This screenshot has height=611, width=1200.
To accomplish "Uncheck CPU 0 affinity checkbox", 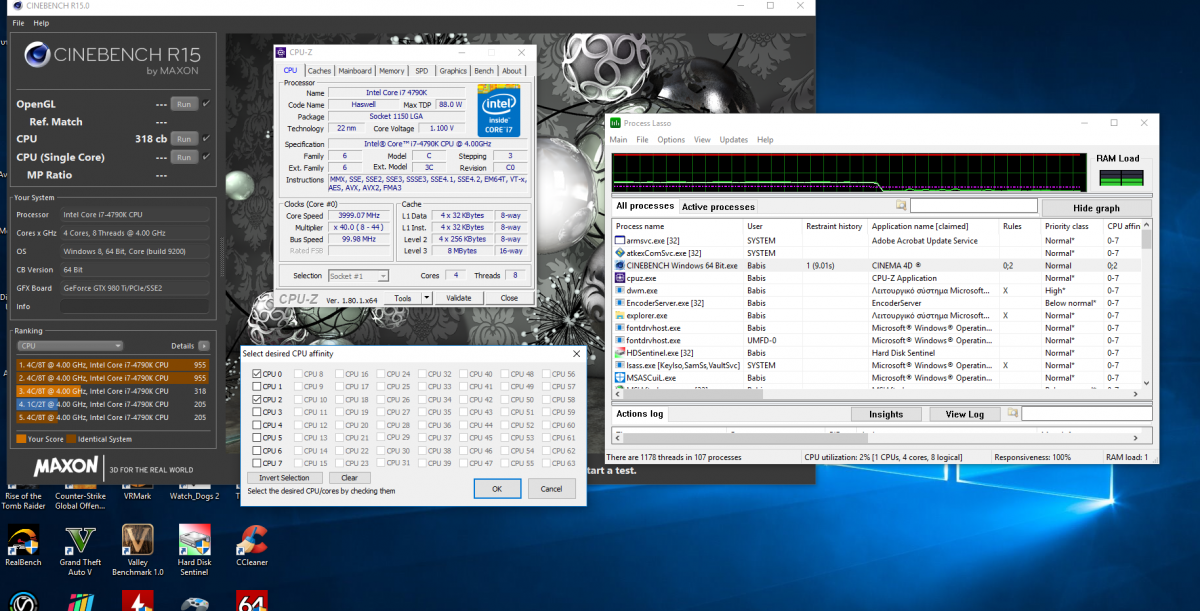I will [258, 374].
